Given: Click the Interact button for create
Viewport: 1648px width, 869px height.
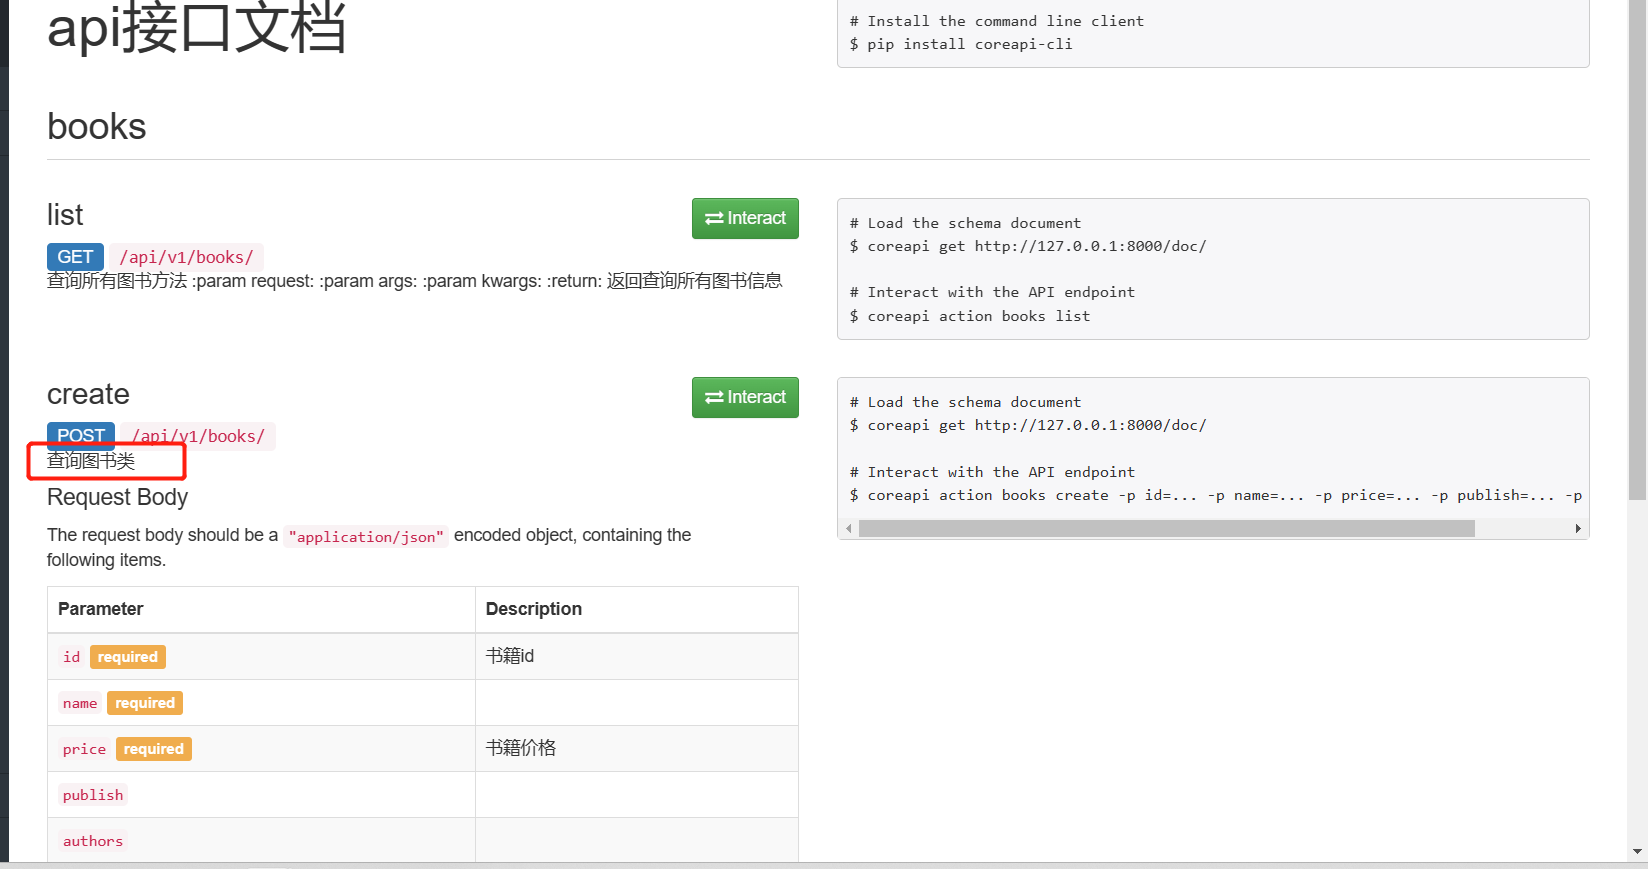Looking at the screenshot, I should (x=745, y=397).
